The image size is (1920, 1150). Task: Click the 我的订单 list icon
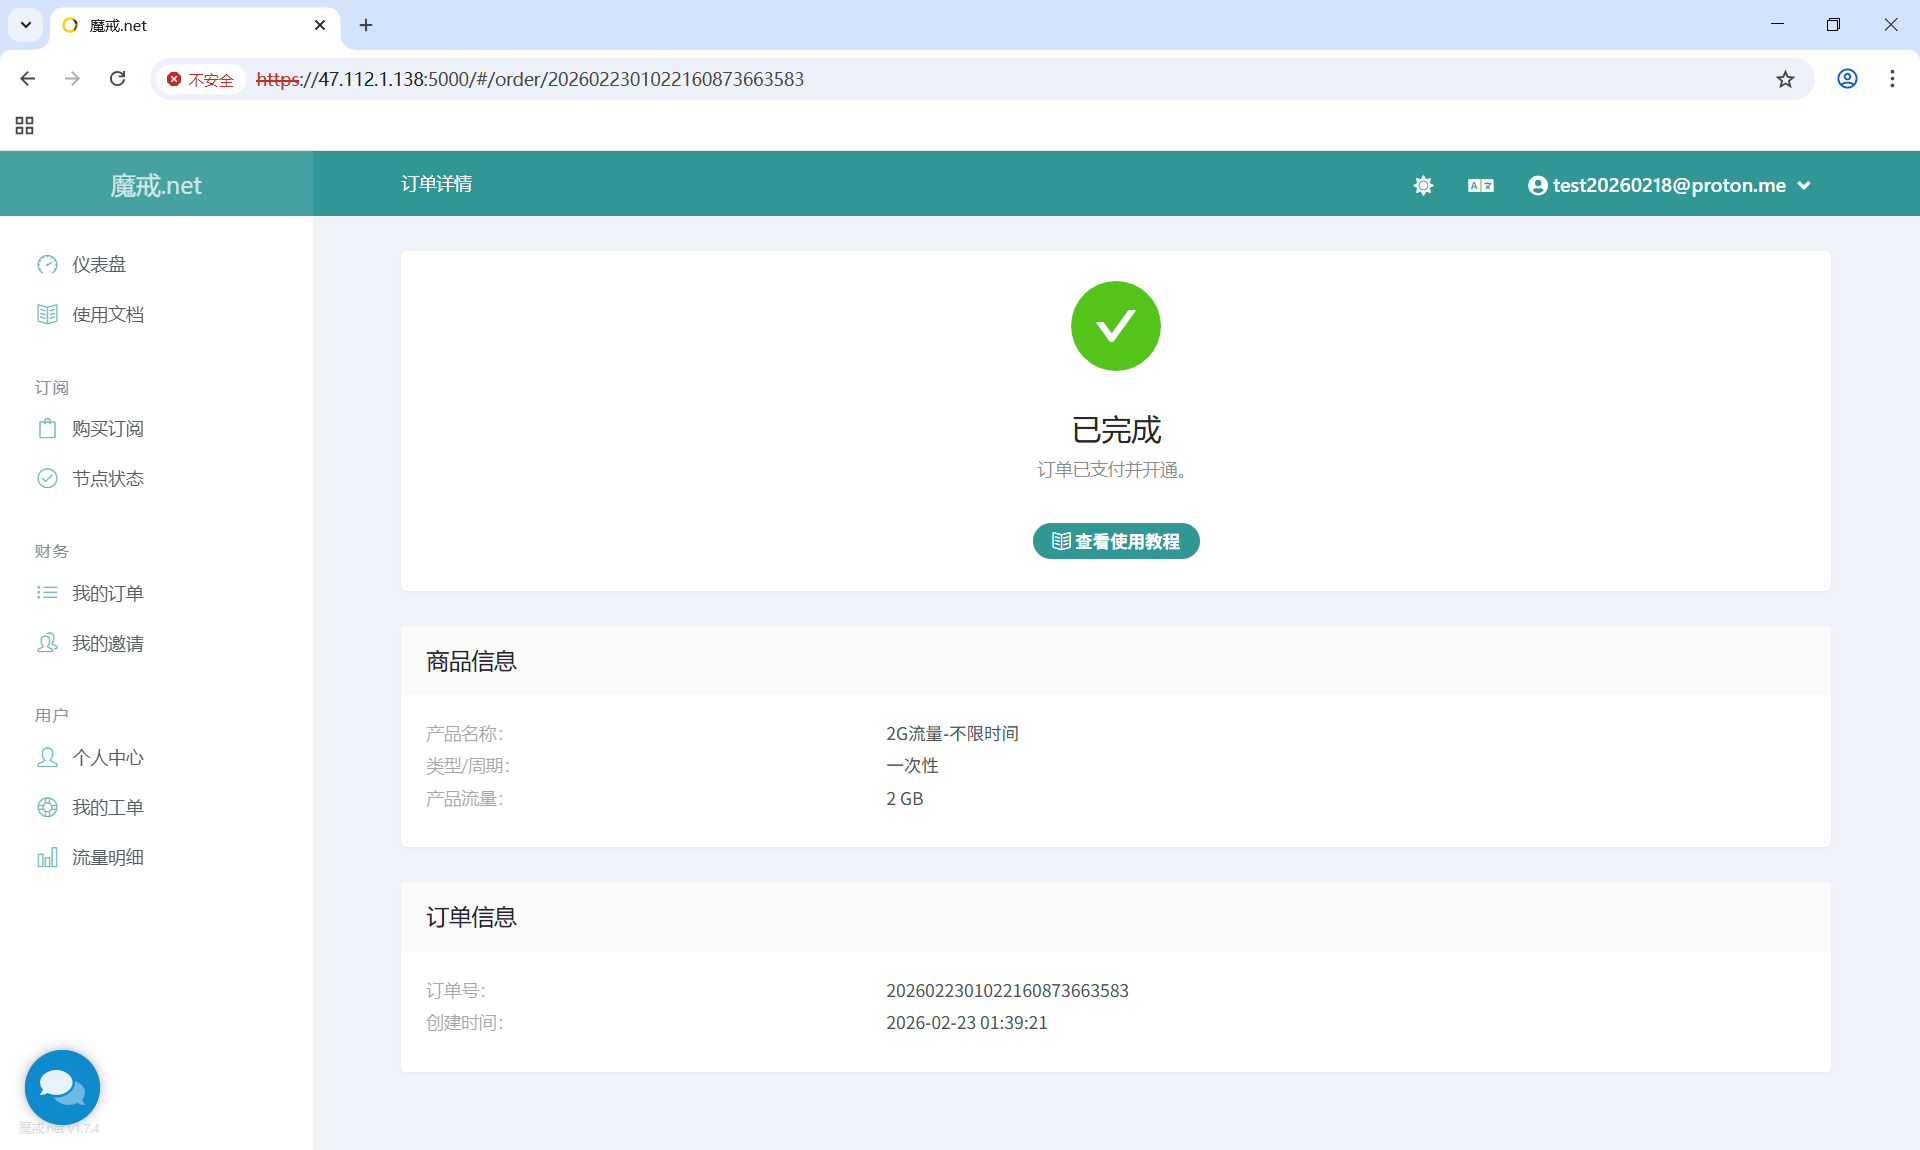click(x=47, y=593)
